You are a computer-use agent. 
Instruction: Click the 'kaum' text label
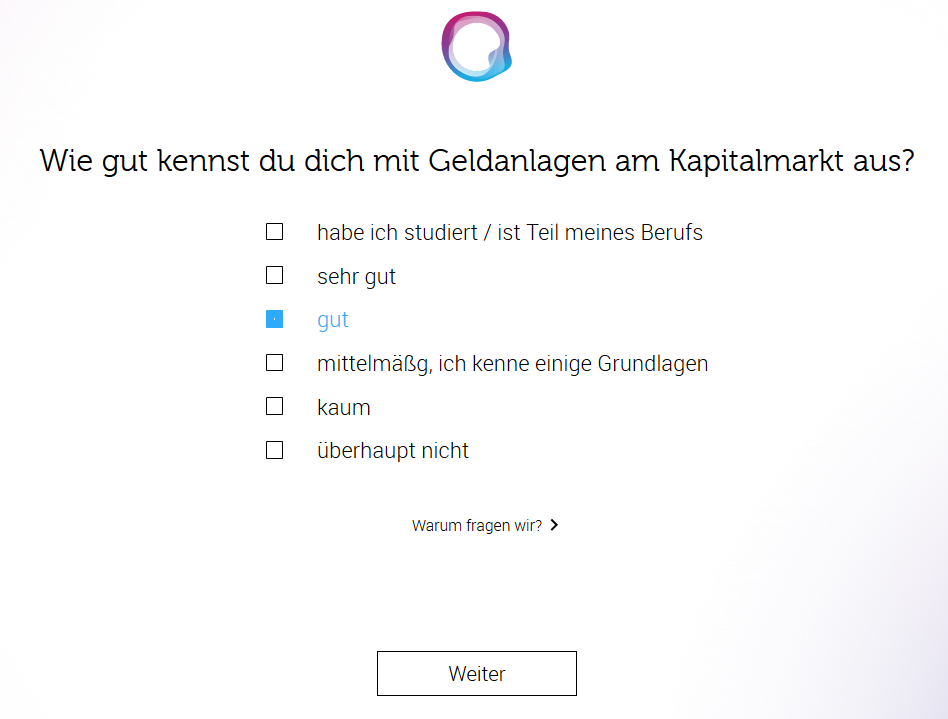tap(343, 407)
